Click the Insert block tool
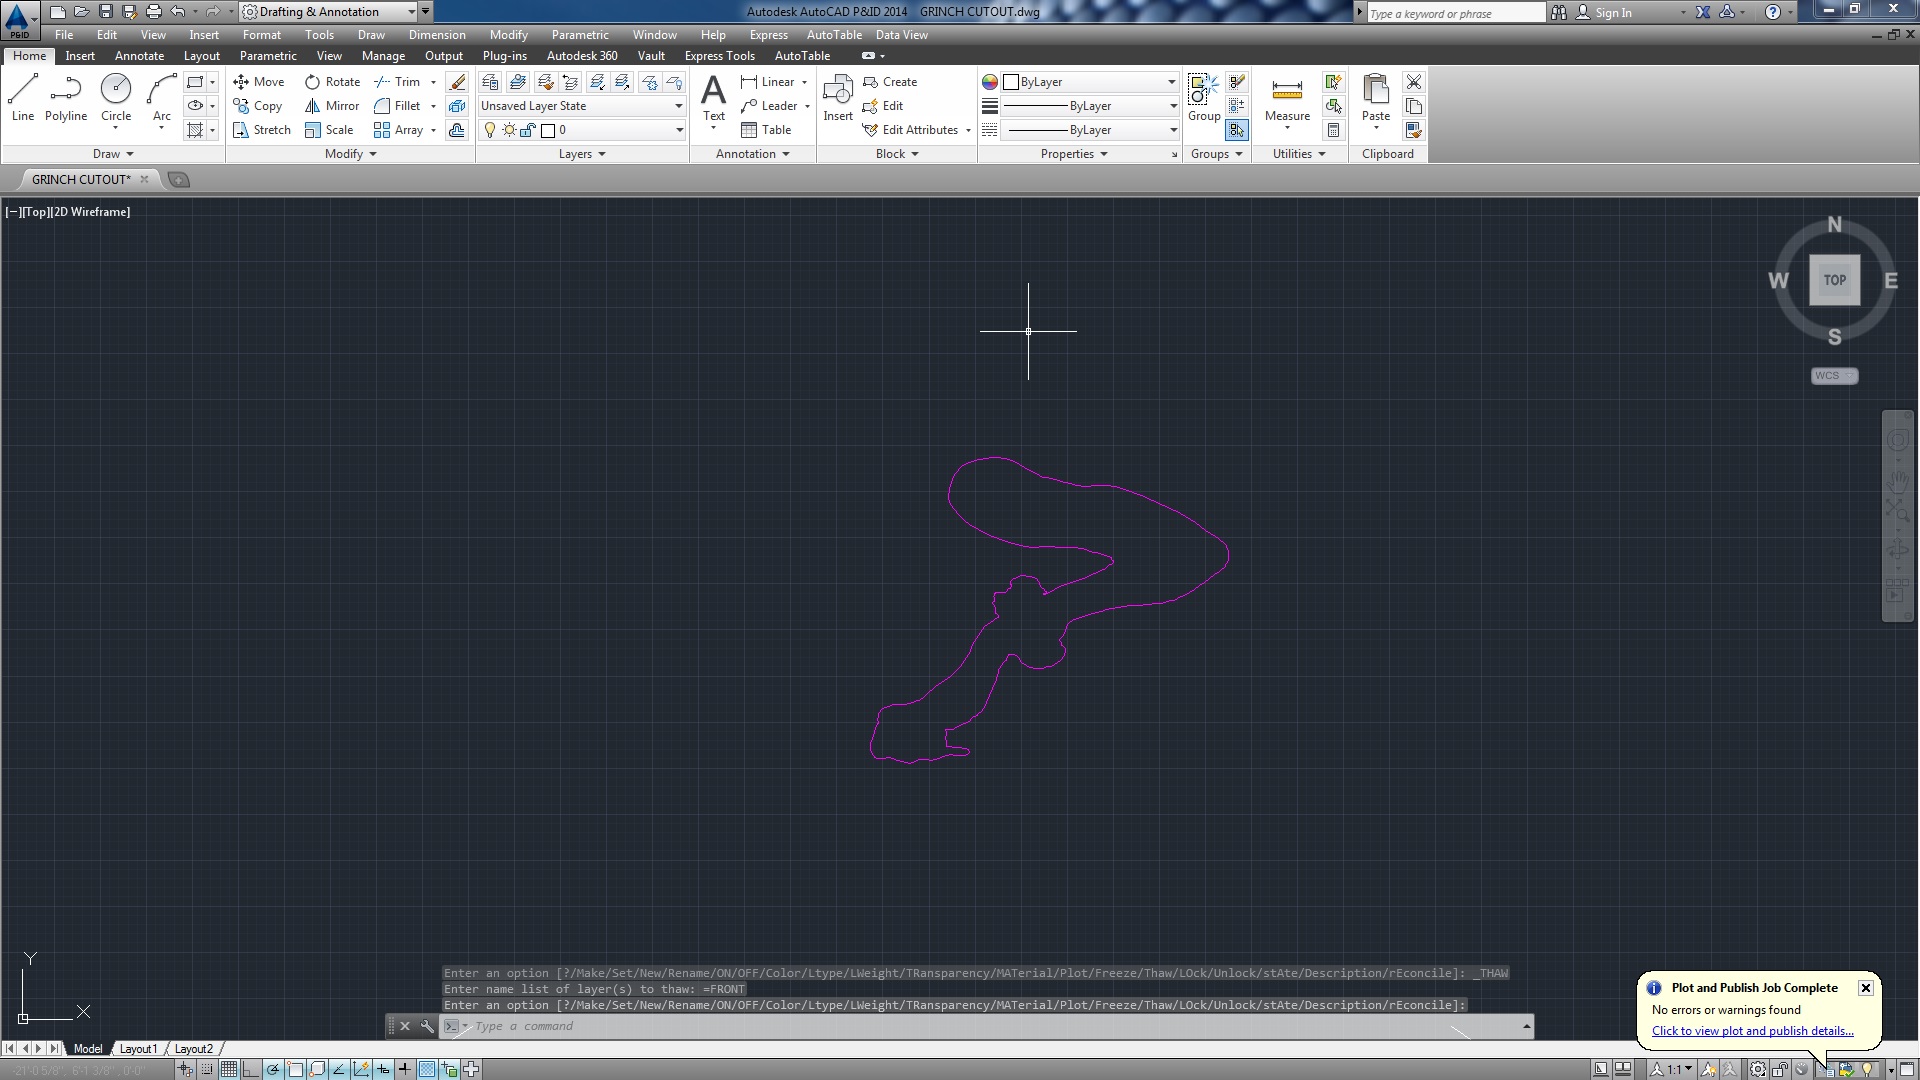The height and width of the screenshot is (1080, 1920). click(x=838, y=98)
